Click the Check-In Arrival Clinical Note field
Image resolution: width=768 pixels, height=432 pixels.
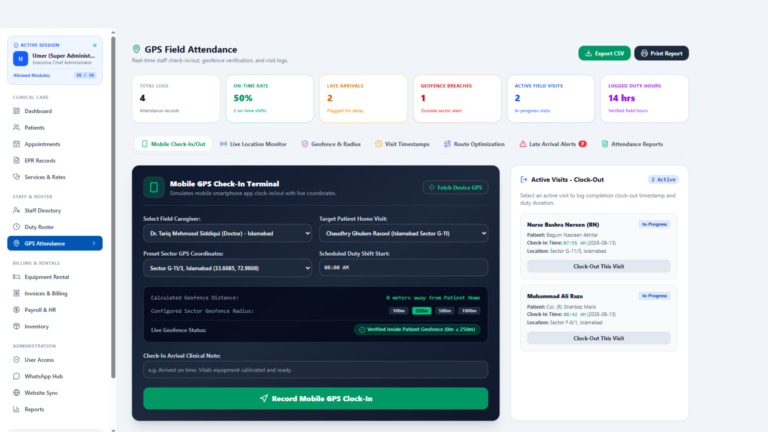point(315,370)
